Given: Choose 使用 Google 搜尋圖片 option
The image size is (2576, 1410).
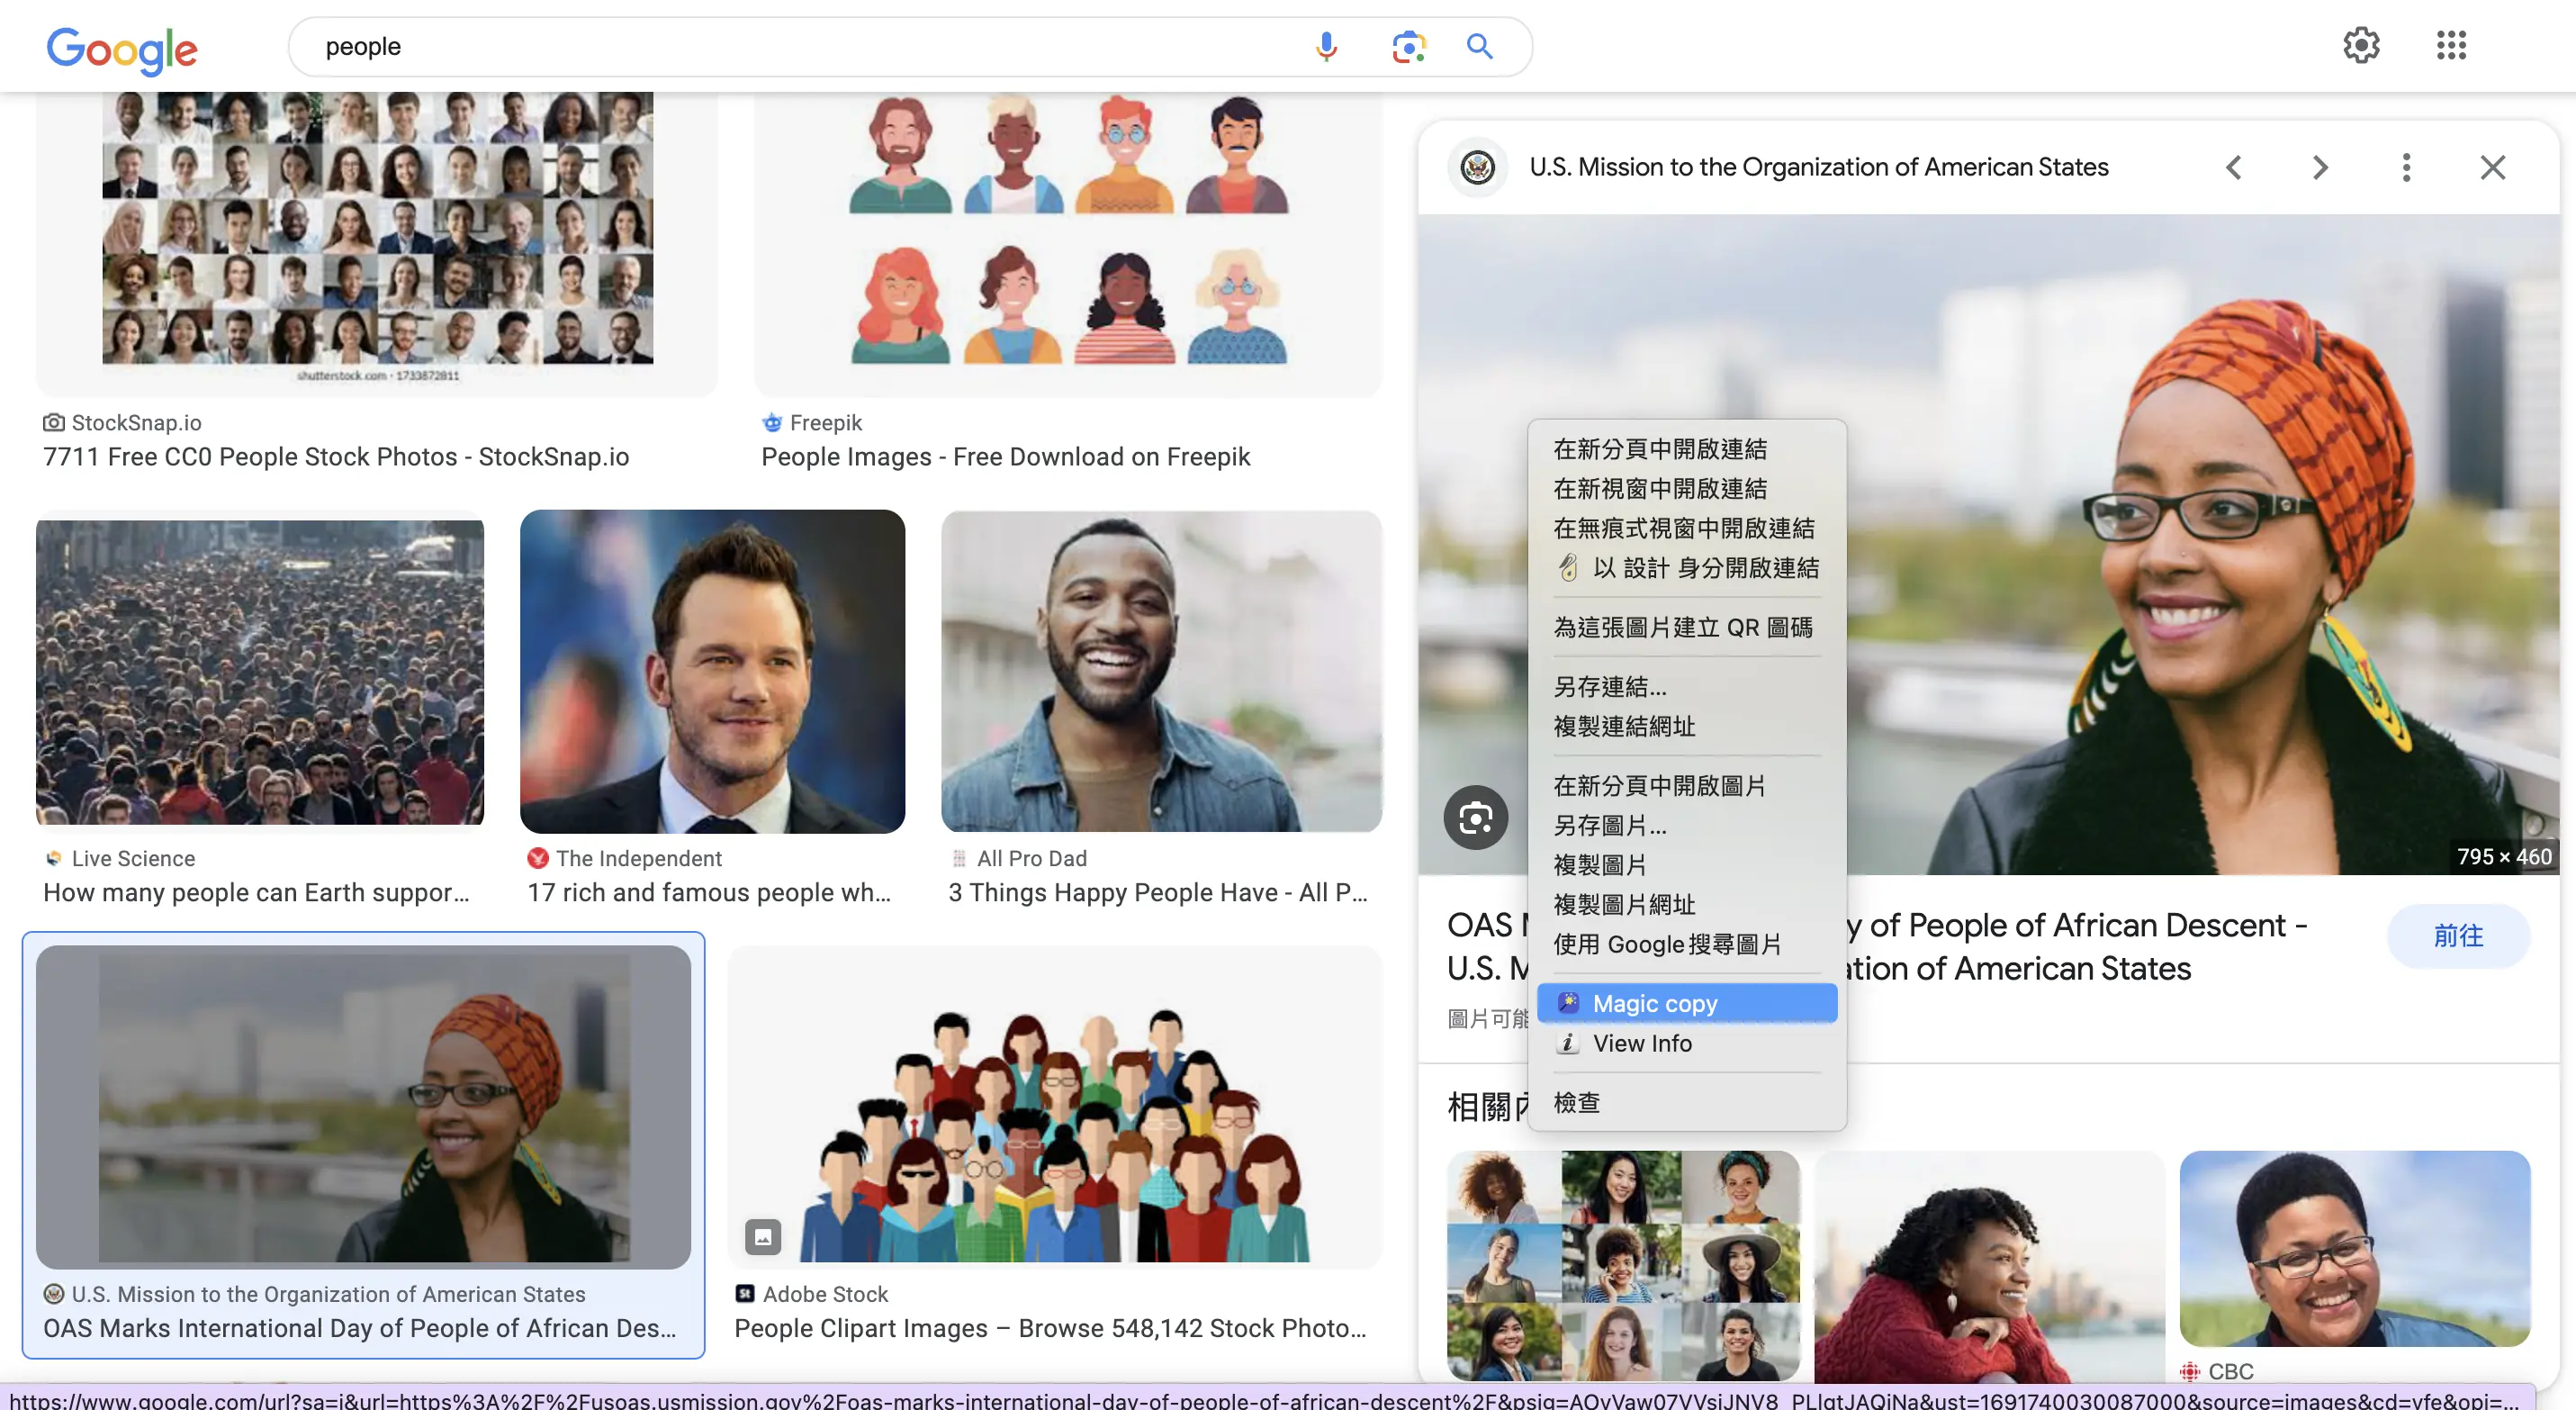Looking at the screenshot, I should 1686,944.
